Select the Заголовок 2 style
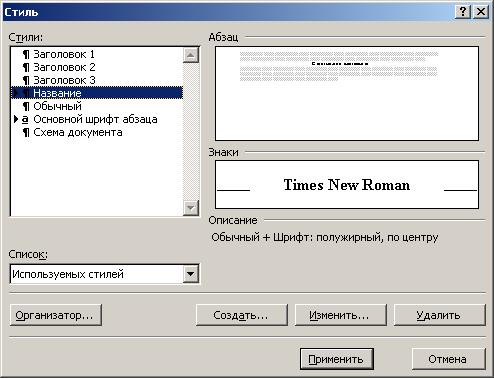The image size is (494, 378). pyautogui.click(x=97, y=67)
